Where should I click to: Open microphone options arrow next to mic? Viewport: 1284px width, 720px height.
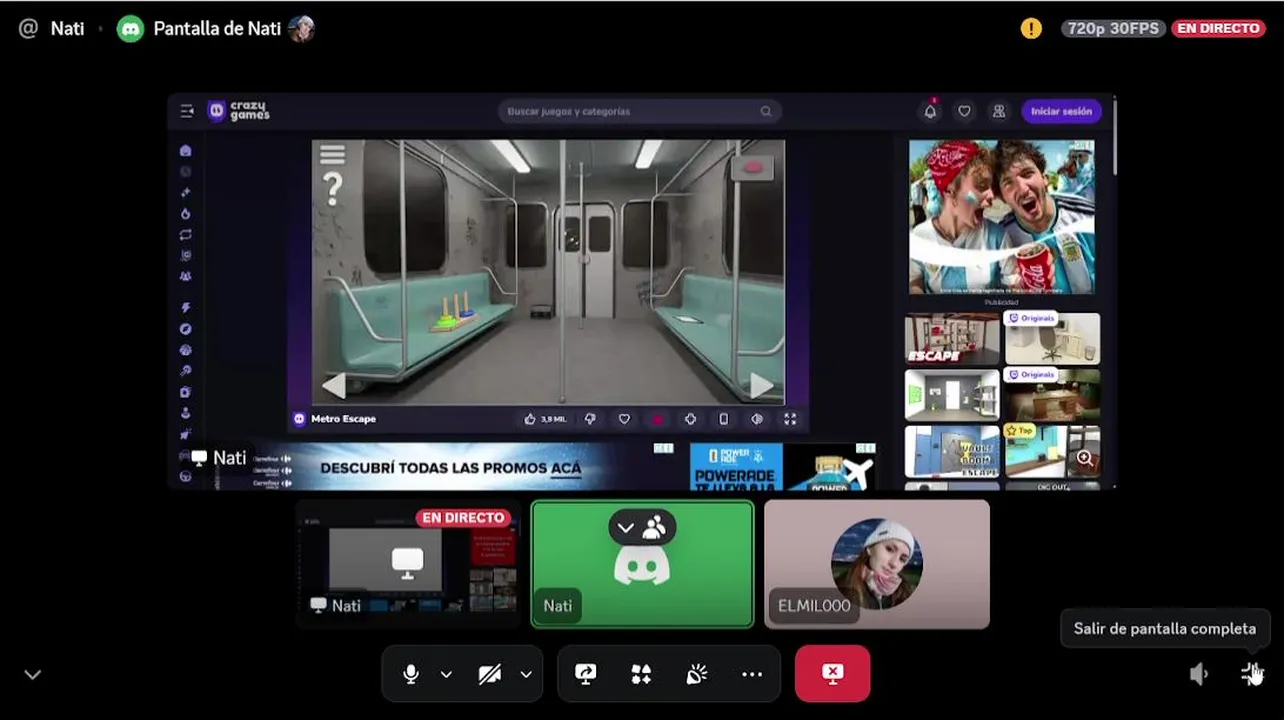point(446,674)
